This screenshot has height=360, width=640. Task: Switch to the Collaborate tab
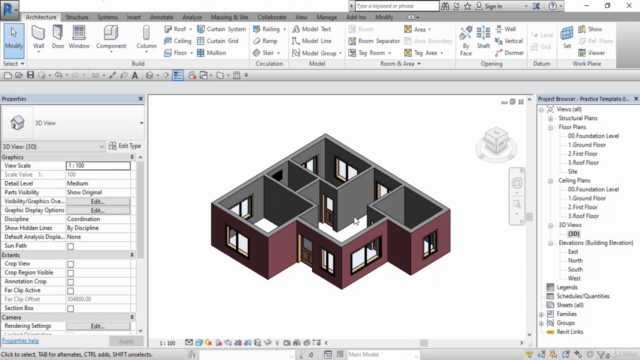pyautogui.click(x=271, y=17)
